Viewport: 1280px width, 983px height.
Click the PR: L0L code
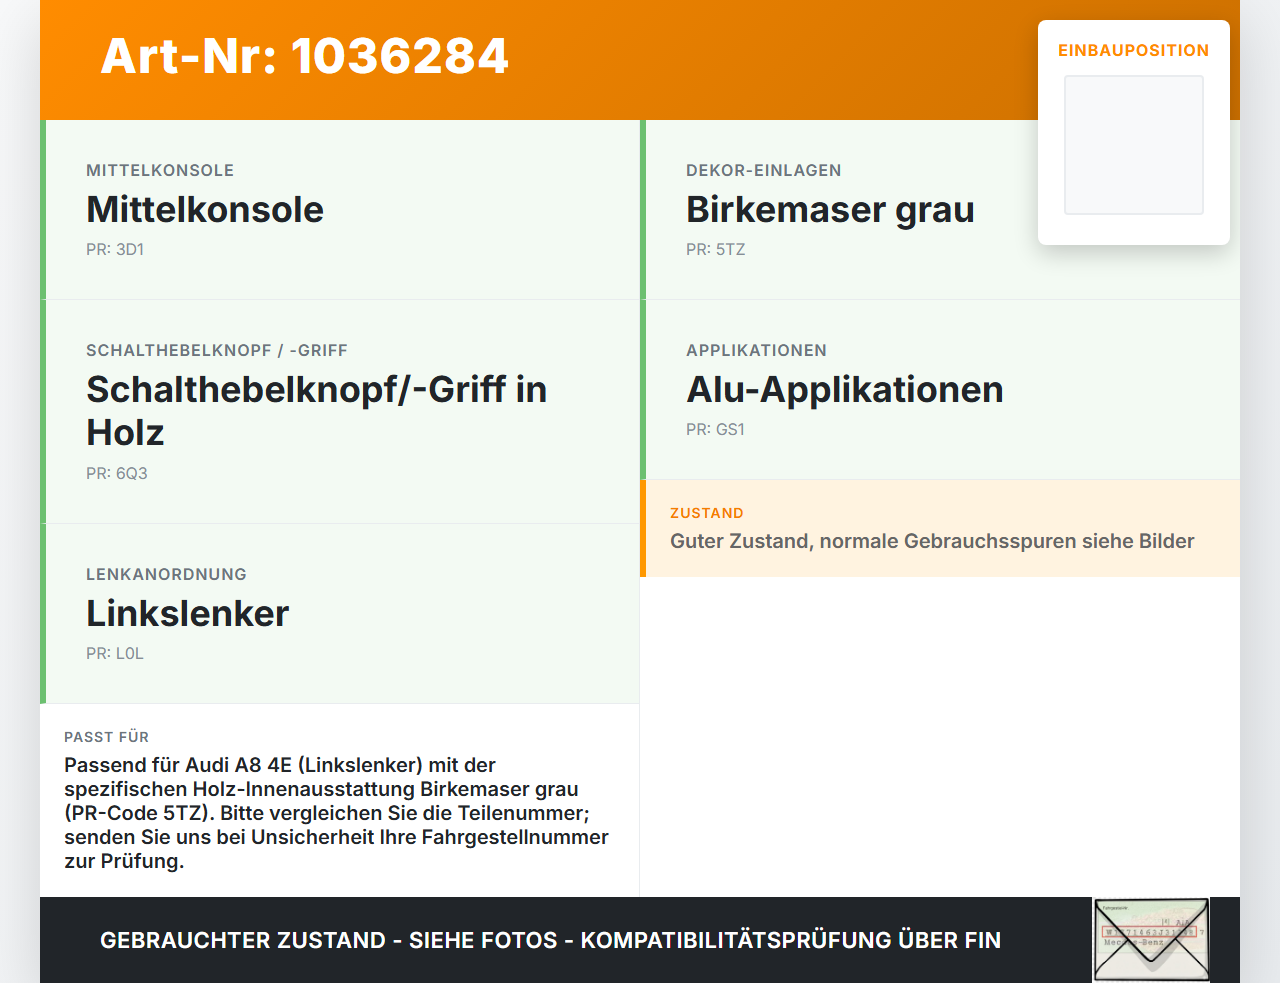115,654
